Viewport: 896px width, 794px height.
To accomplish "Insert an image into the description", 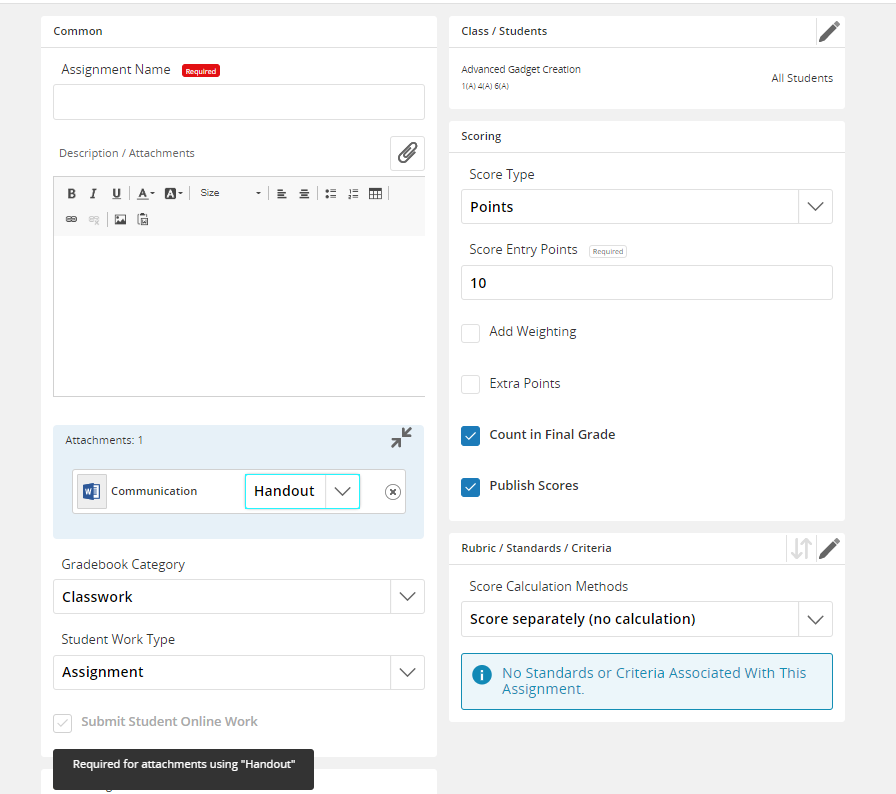I will point(120,219).
